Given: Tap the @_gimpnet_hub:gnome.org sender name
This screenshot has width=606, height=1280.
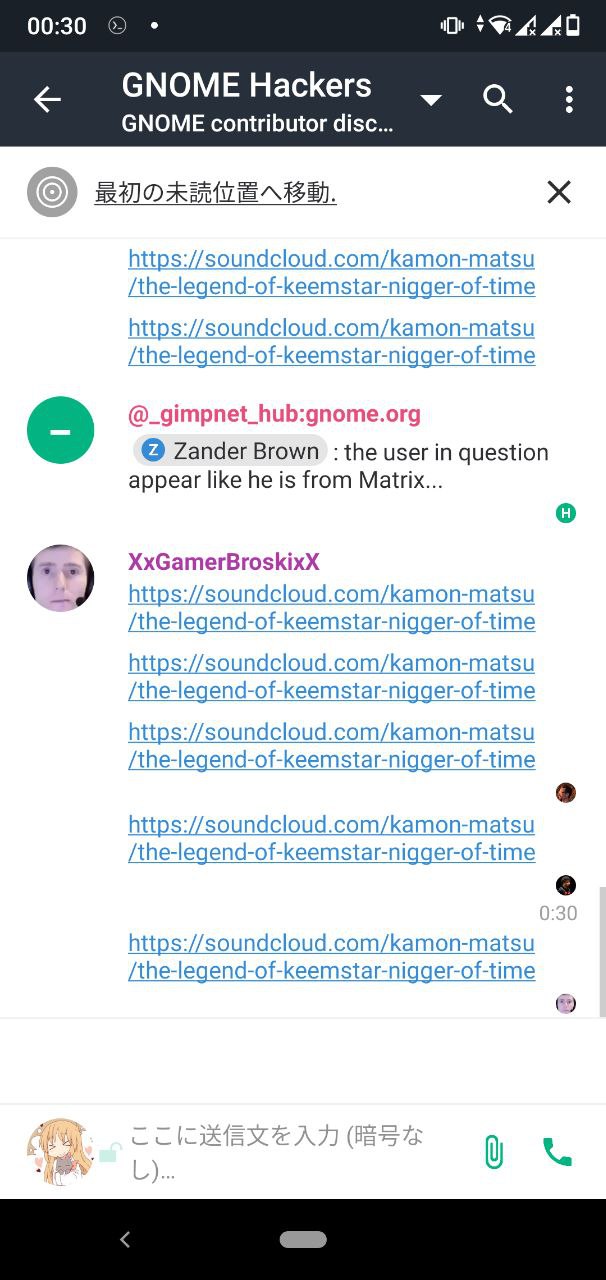Looking at the screenshot, I should 274,414.
